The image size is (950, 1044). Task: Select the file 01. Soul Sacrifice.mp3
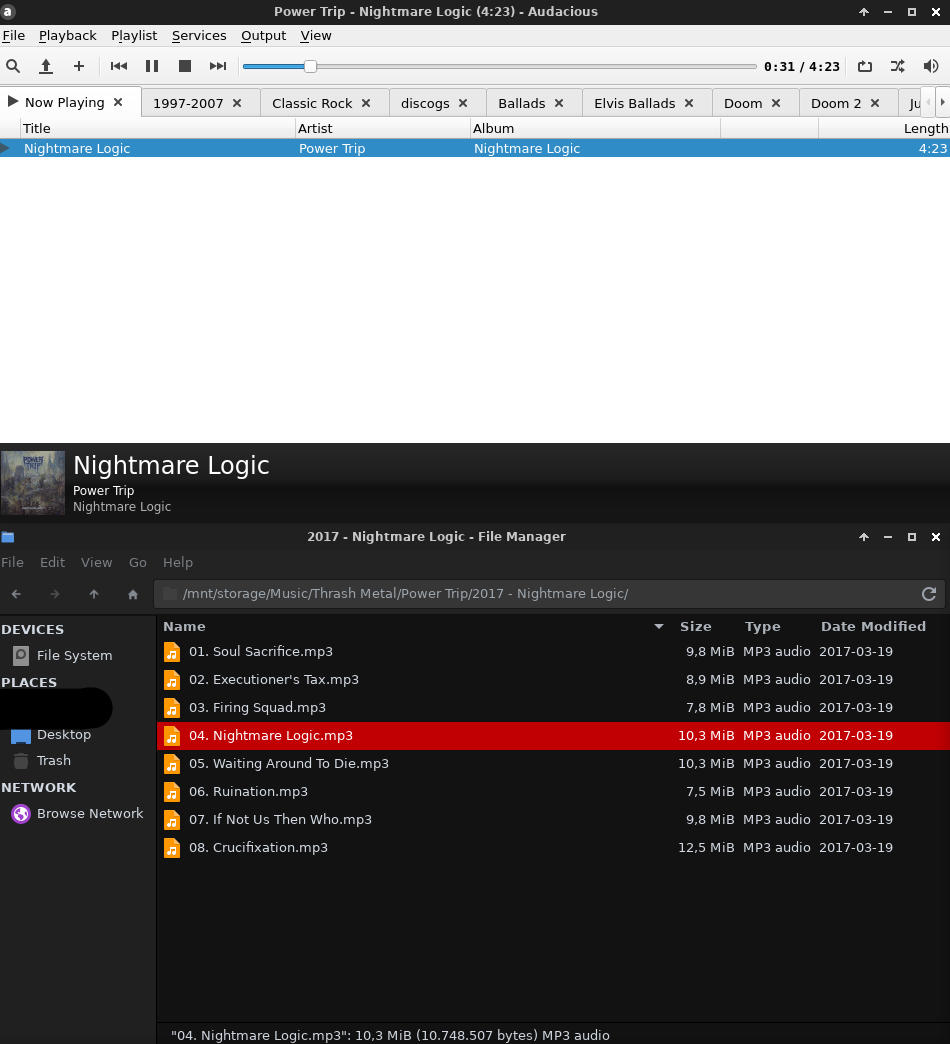click(553, 652)
